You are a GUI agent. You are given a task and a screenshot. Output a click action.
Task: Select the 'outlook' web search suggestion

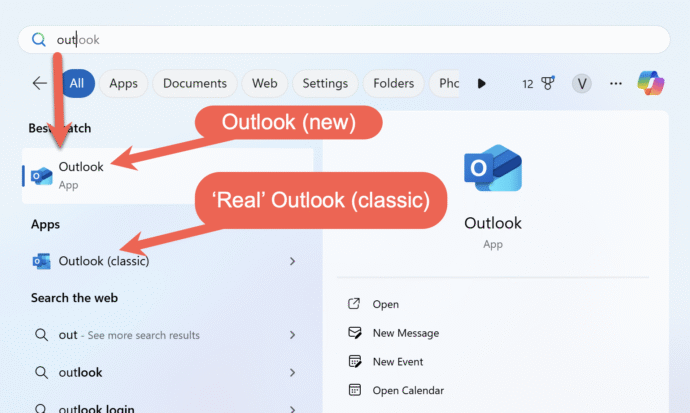[x=168, y=373]
